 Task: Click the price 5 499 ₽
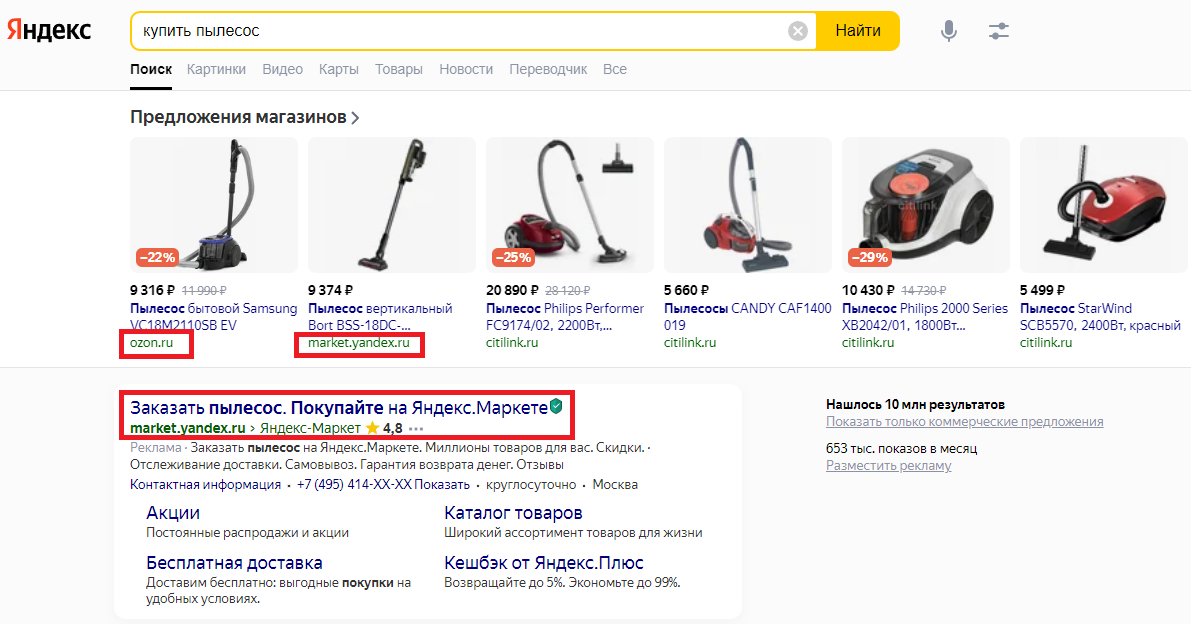pyautogui.click(x=1042, y=290)
